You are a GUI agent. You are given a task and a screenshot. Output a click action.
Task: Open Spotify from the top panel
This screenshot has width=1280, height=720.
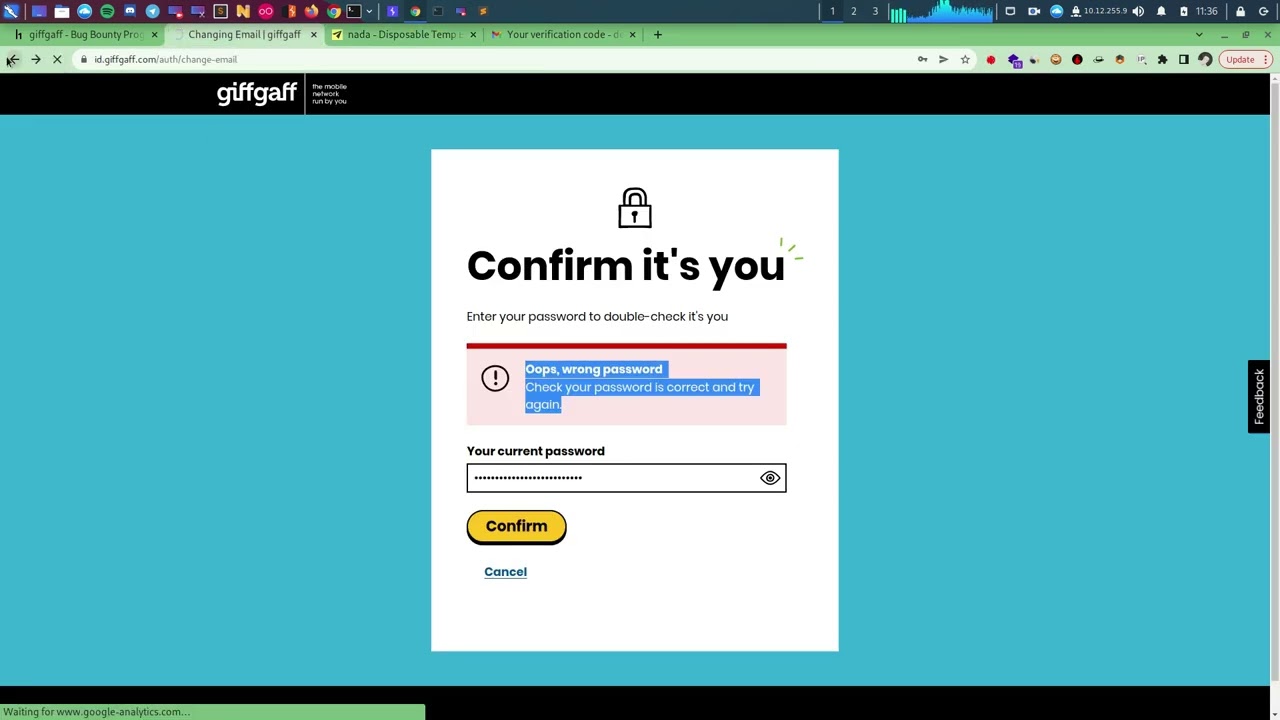coord(107,11)
